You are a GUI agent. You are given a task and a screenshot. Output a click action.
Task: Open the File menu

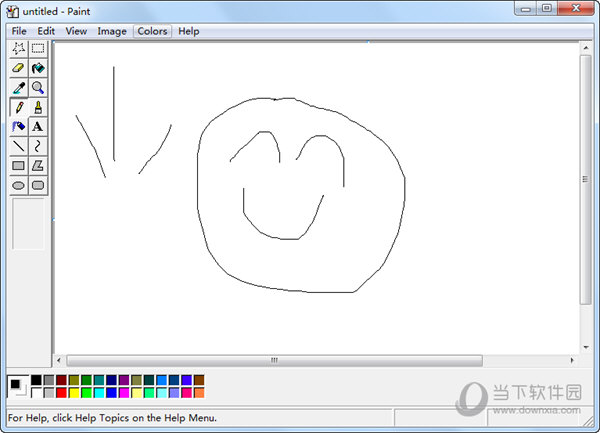pos(19,31)
